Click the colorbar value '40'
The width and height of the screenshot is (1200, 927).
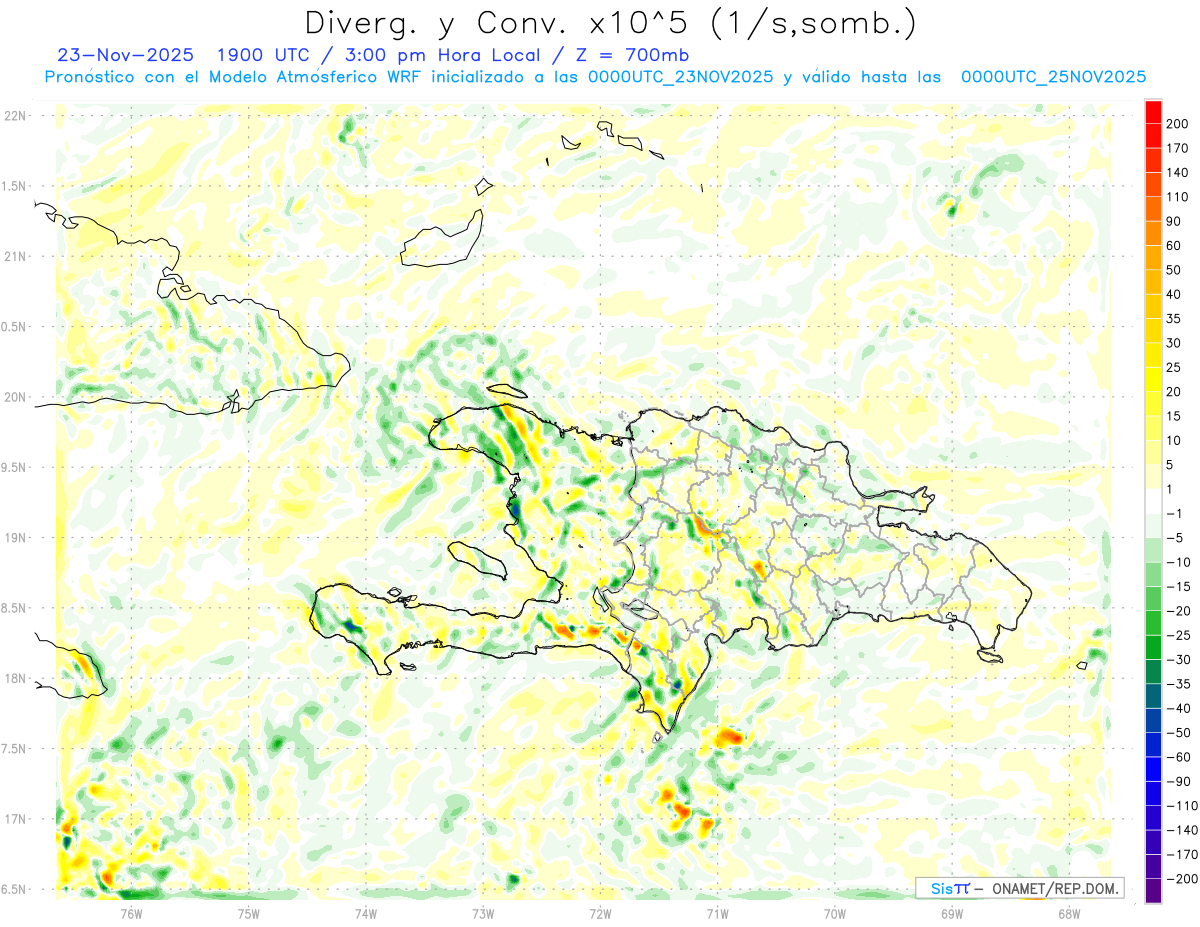(1174, 294)
